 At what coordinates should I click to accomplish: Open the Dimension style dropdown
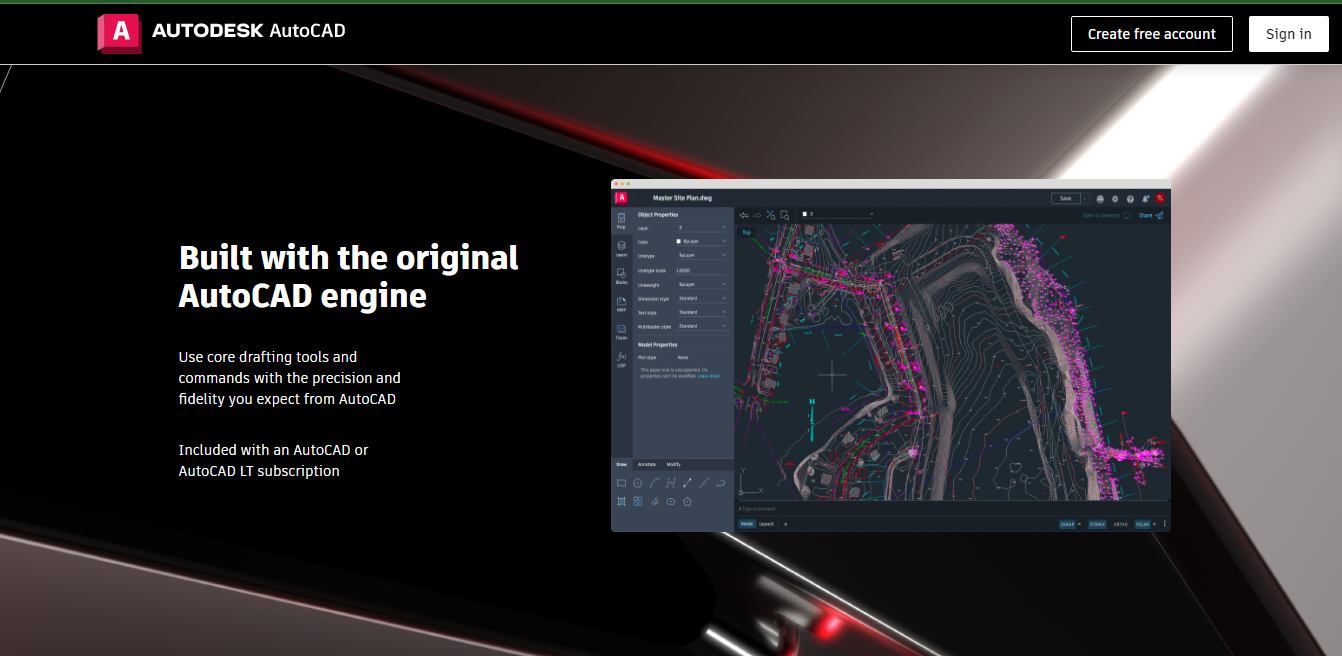[x=701, y=298]
